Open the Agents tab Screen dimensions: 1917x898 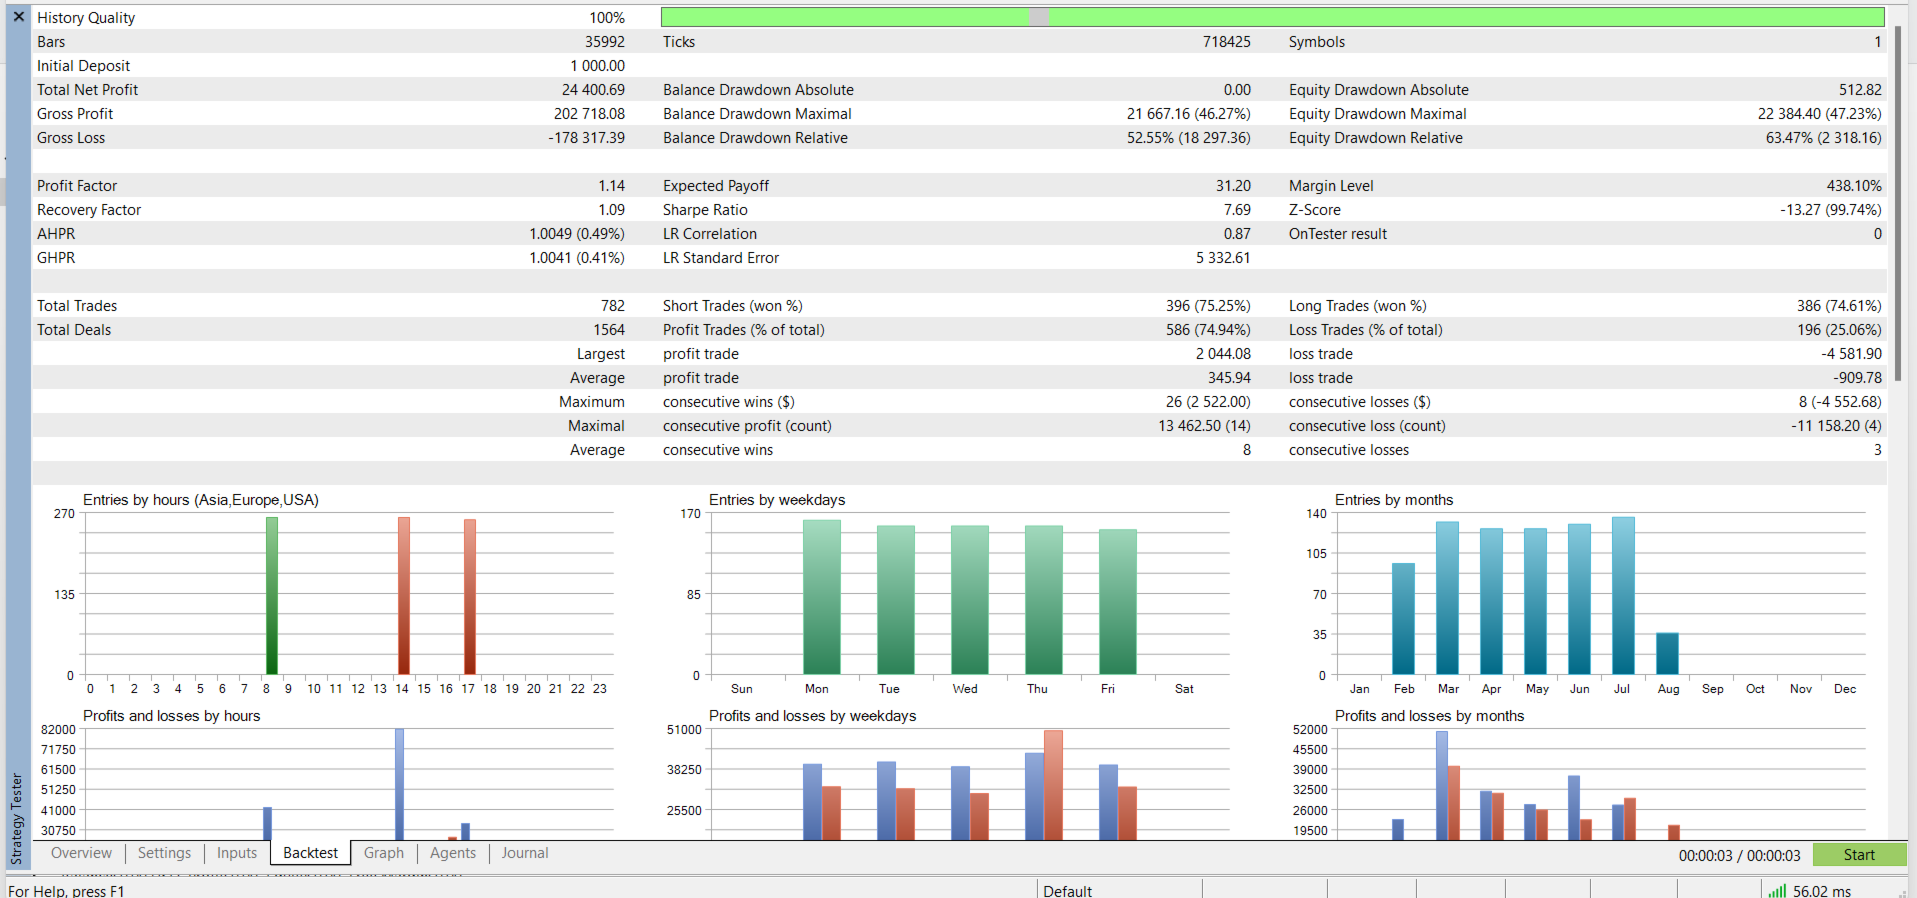click(x=453, y=853)
